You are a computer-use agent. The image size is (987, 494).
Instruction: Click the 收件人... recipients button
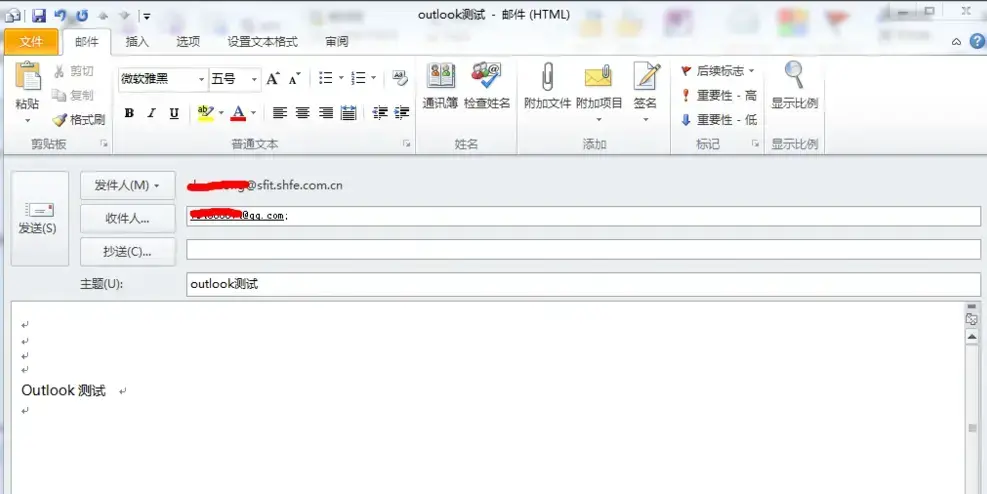click(128, 218)
